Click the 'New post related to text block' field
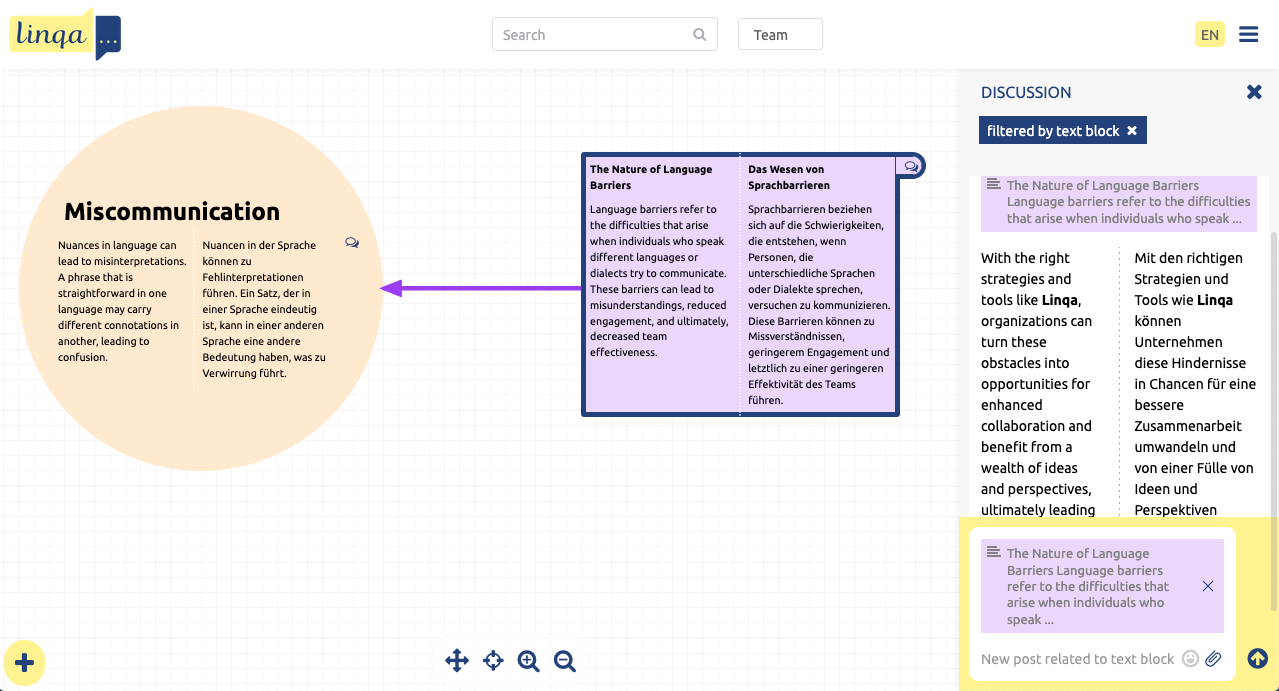The width and height of the screenshot is (1279, 691). point(1077,659)
